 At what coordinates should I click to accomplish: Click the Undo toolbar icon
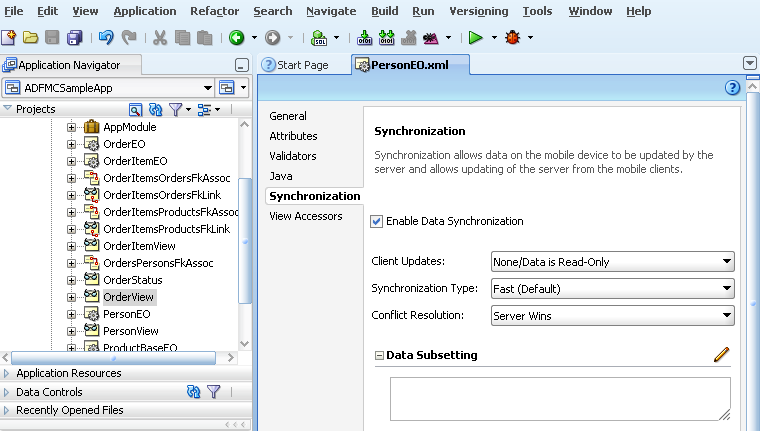(x=106, y=37)
